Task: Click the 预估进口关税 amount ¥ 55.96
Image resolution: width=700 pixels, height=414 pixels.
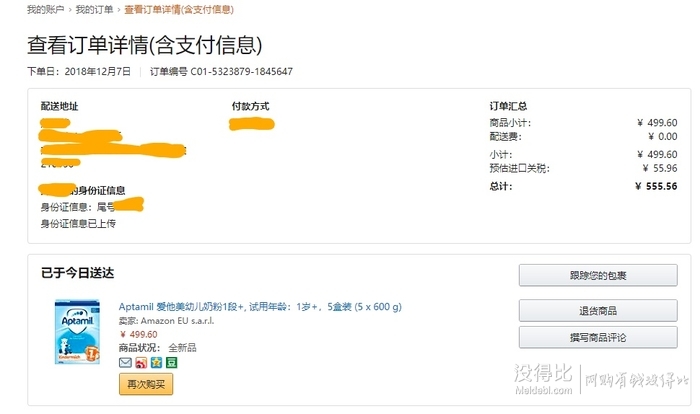Action: coord(660,168)
